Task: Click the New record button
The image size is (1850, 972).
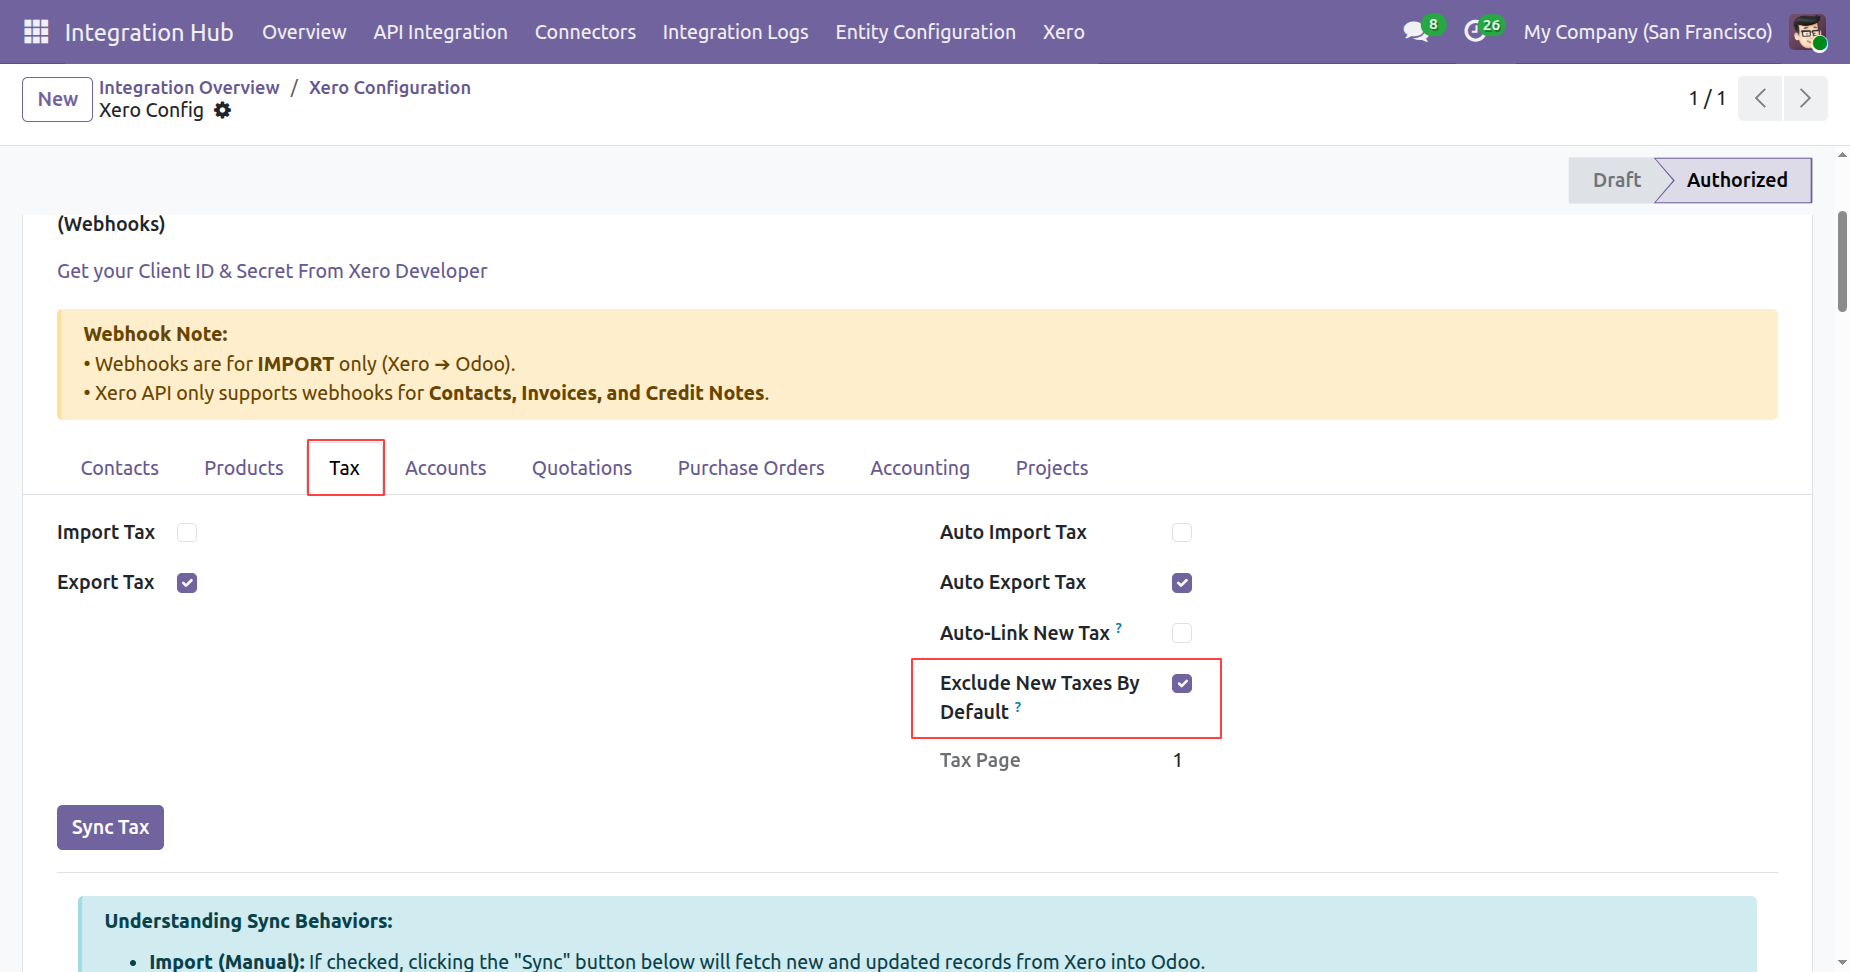Action: point(58,99)
